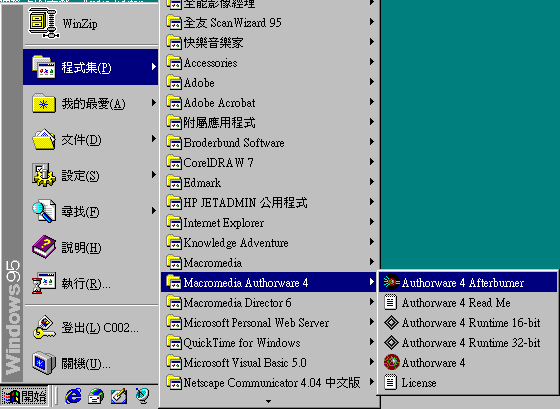This screenshot has width=560, height=409.
Task: Click the 程式集 folder icon
Action: [44, 67]
